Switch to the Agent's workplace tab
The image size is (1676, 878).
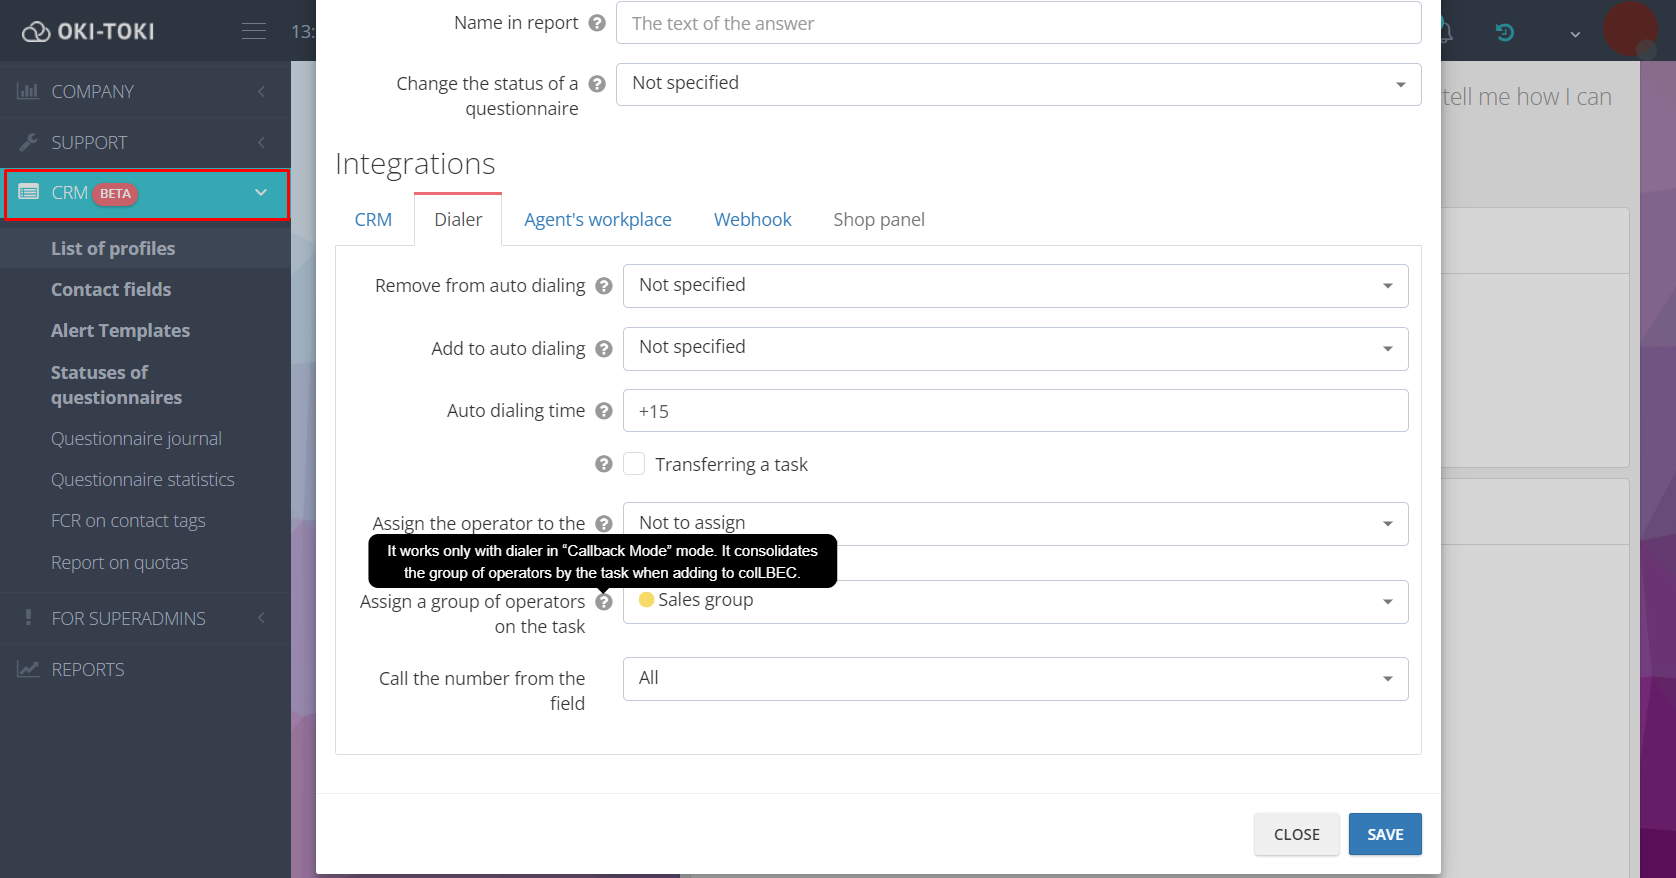tap(598, 220)
